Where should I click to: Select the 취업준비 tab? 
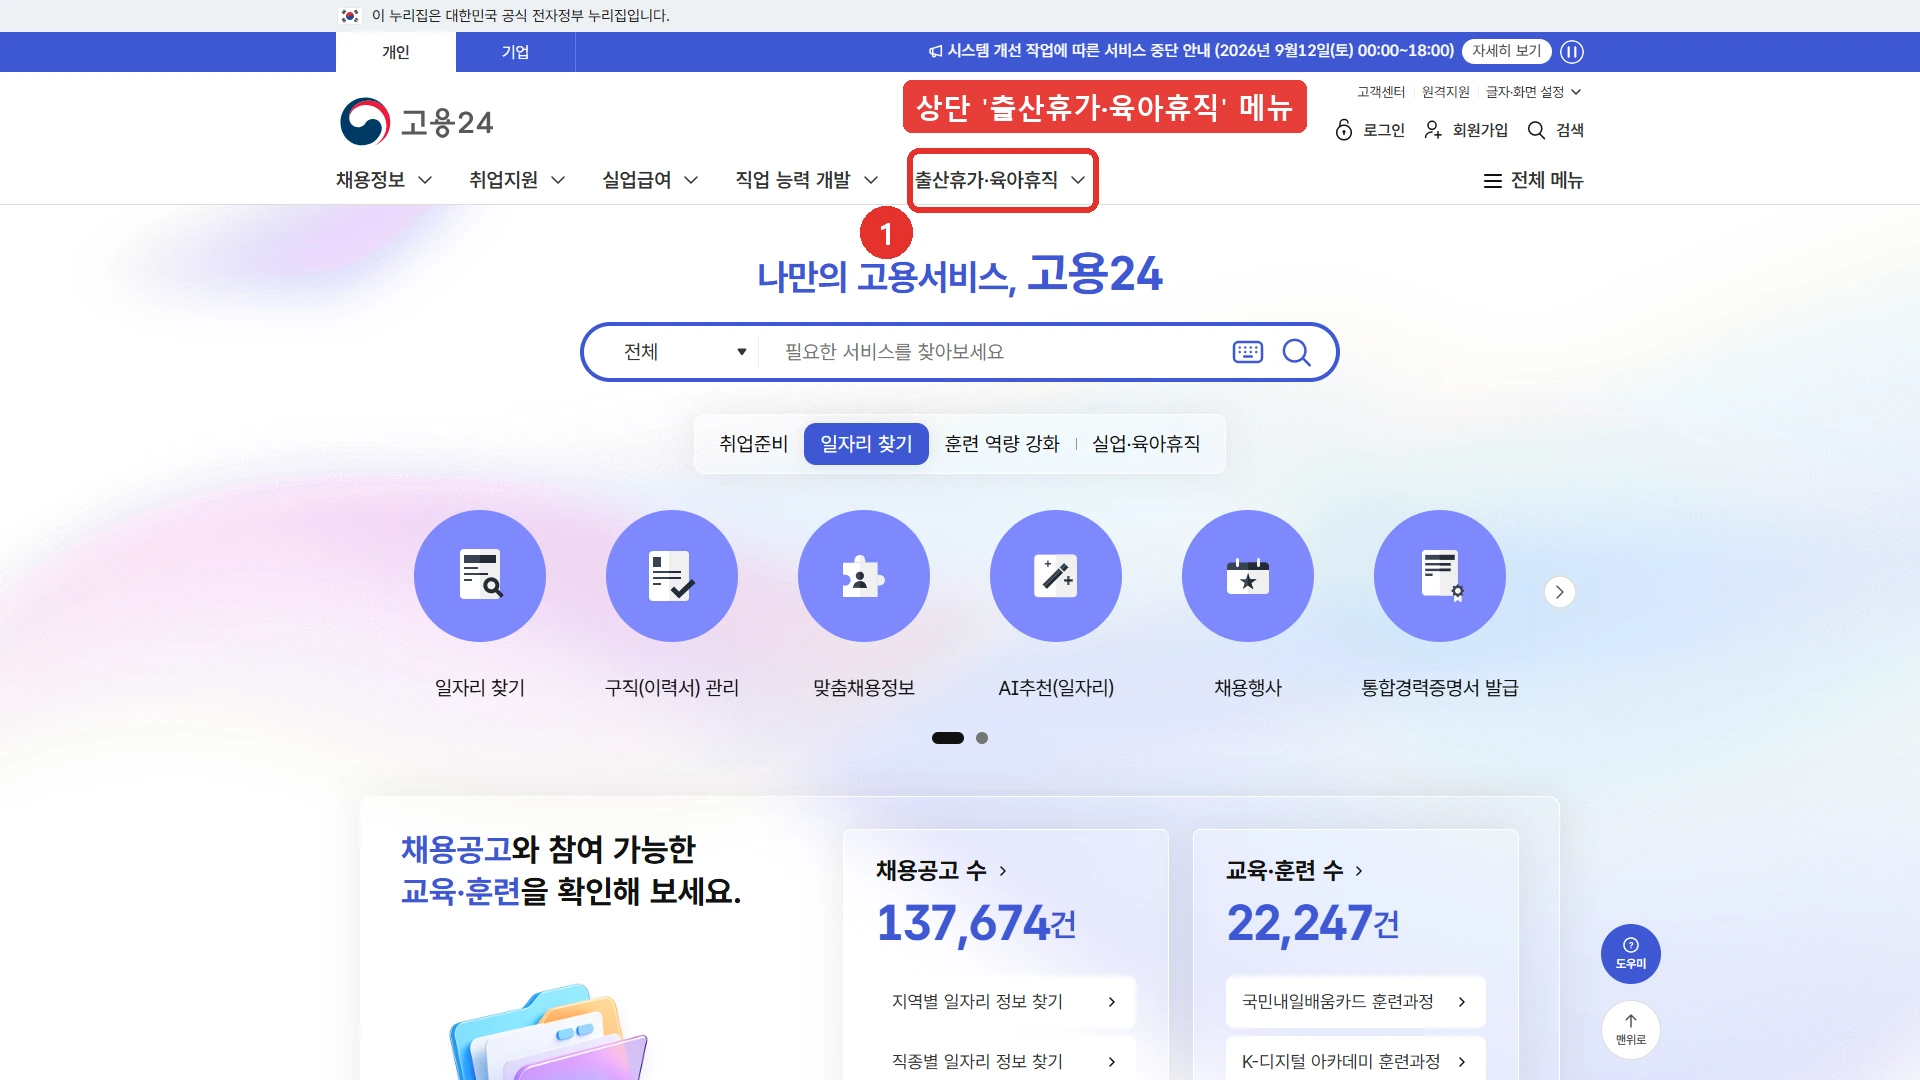point(753,444)
